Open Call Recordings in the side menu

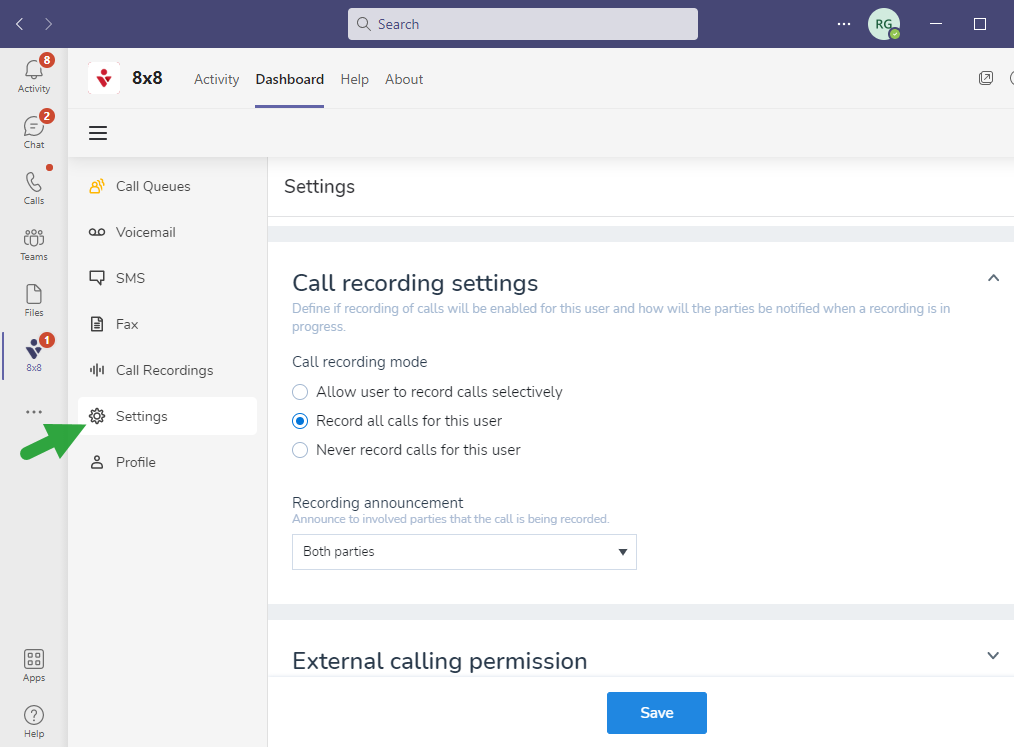164,370
